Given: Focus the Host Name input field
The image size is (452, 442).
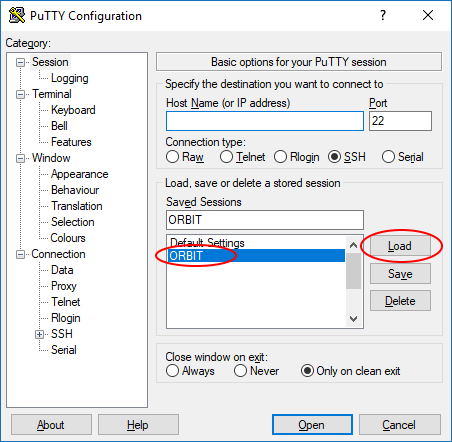Looking at the screenshot, I should pos(265,121).
